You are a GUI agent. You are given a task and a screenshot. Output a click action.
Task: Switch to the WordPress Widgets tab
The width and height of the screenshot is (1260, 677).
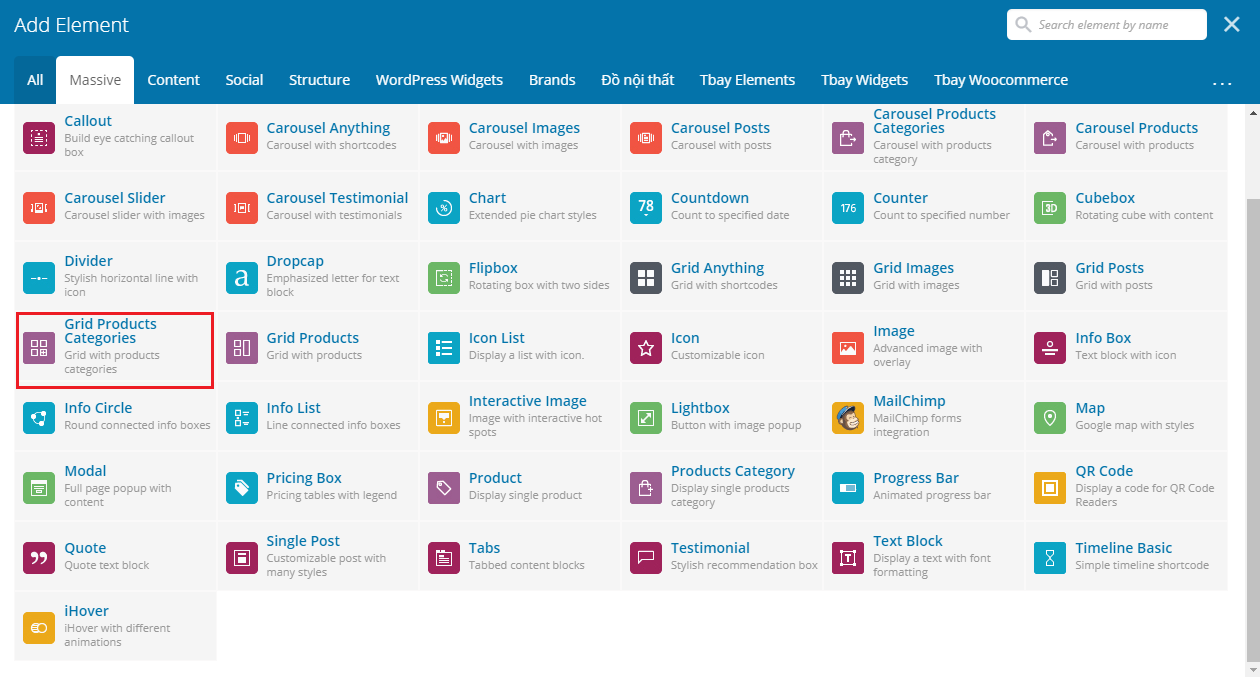[439, 80]
